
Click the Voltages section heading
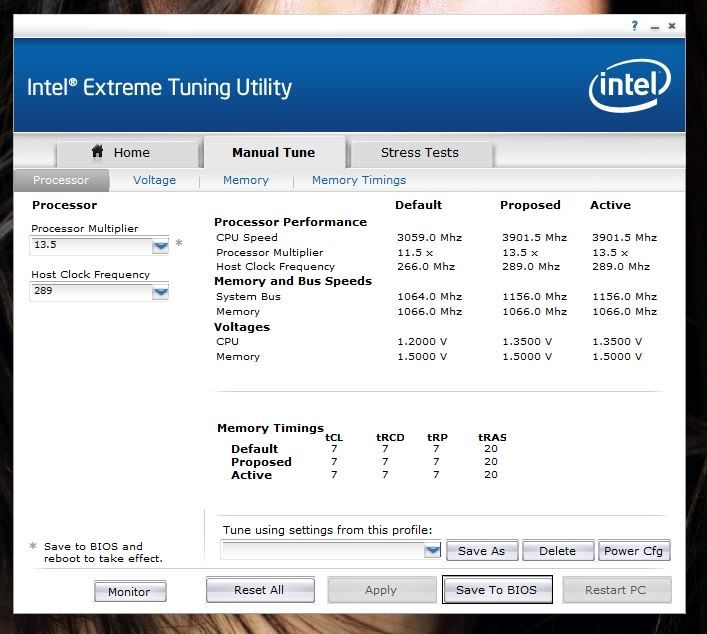242,327
